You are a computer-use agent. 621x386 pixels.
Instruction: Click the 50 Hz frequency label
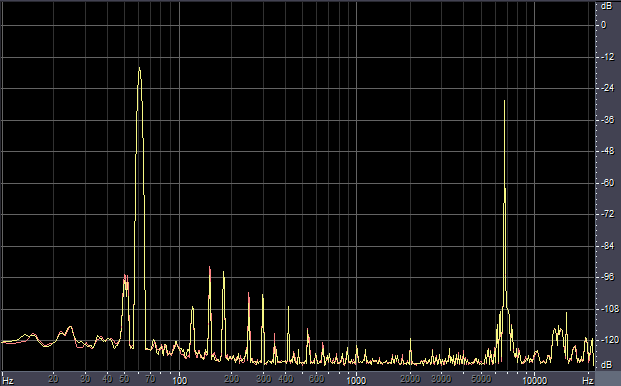pos(124,379)
